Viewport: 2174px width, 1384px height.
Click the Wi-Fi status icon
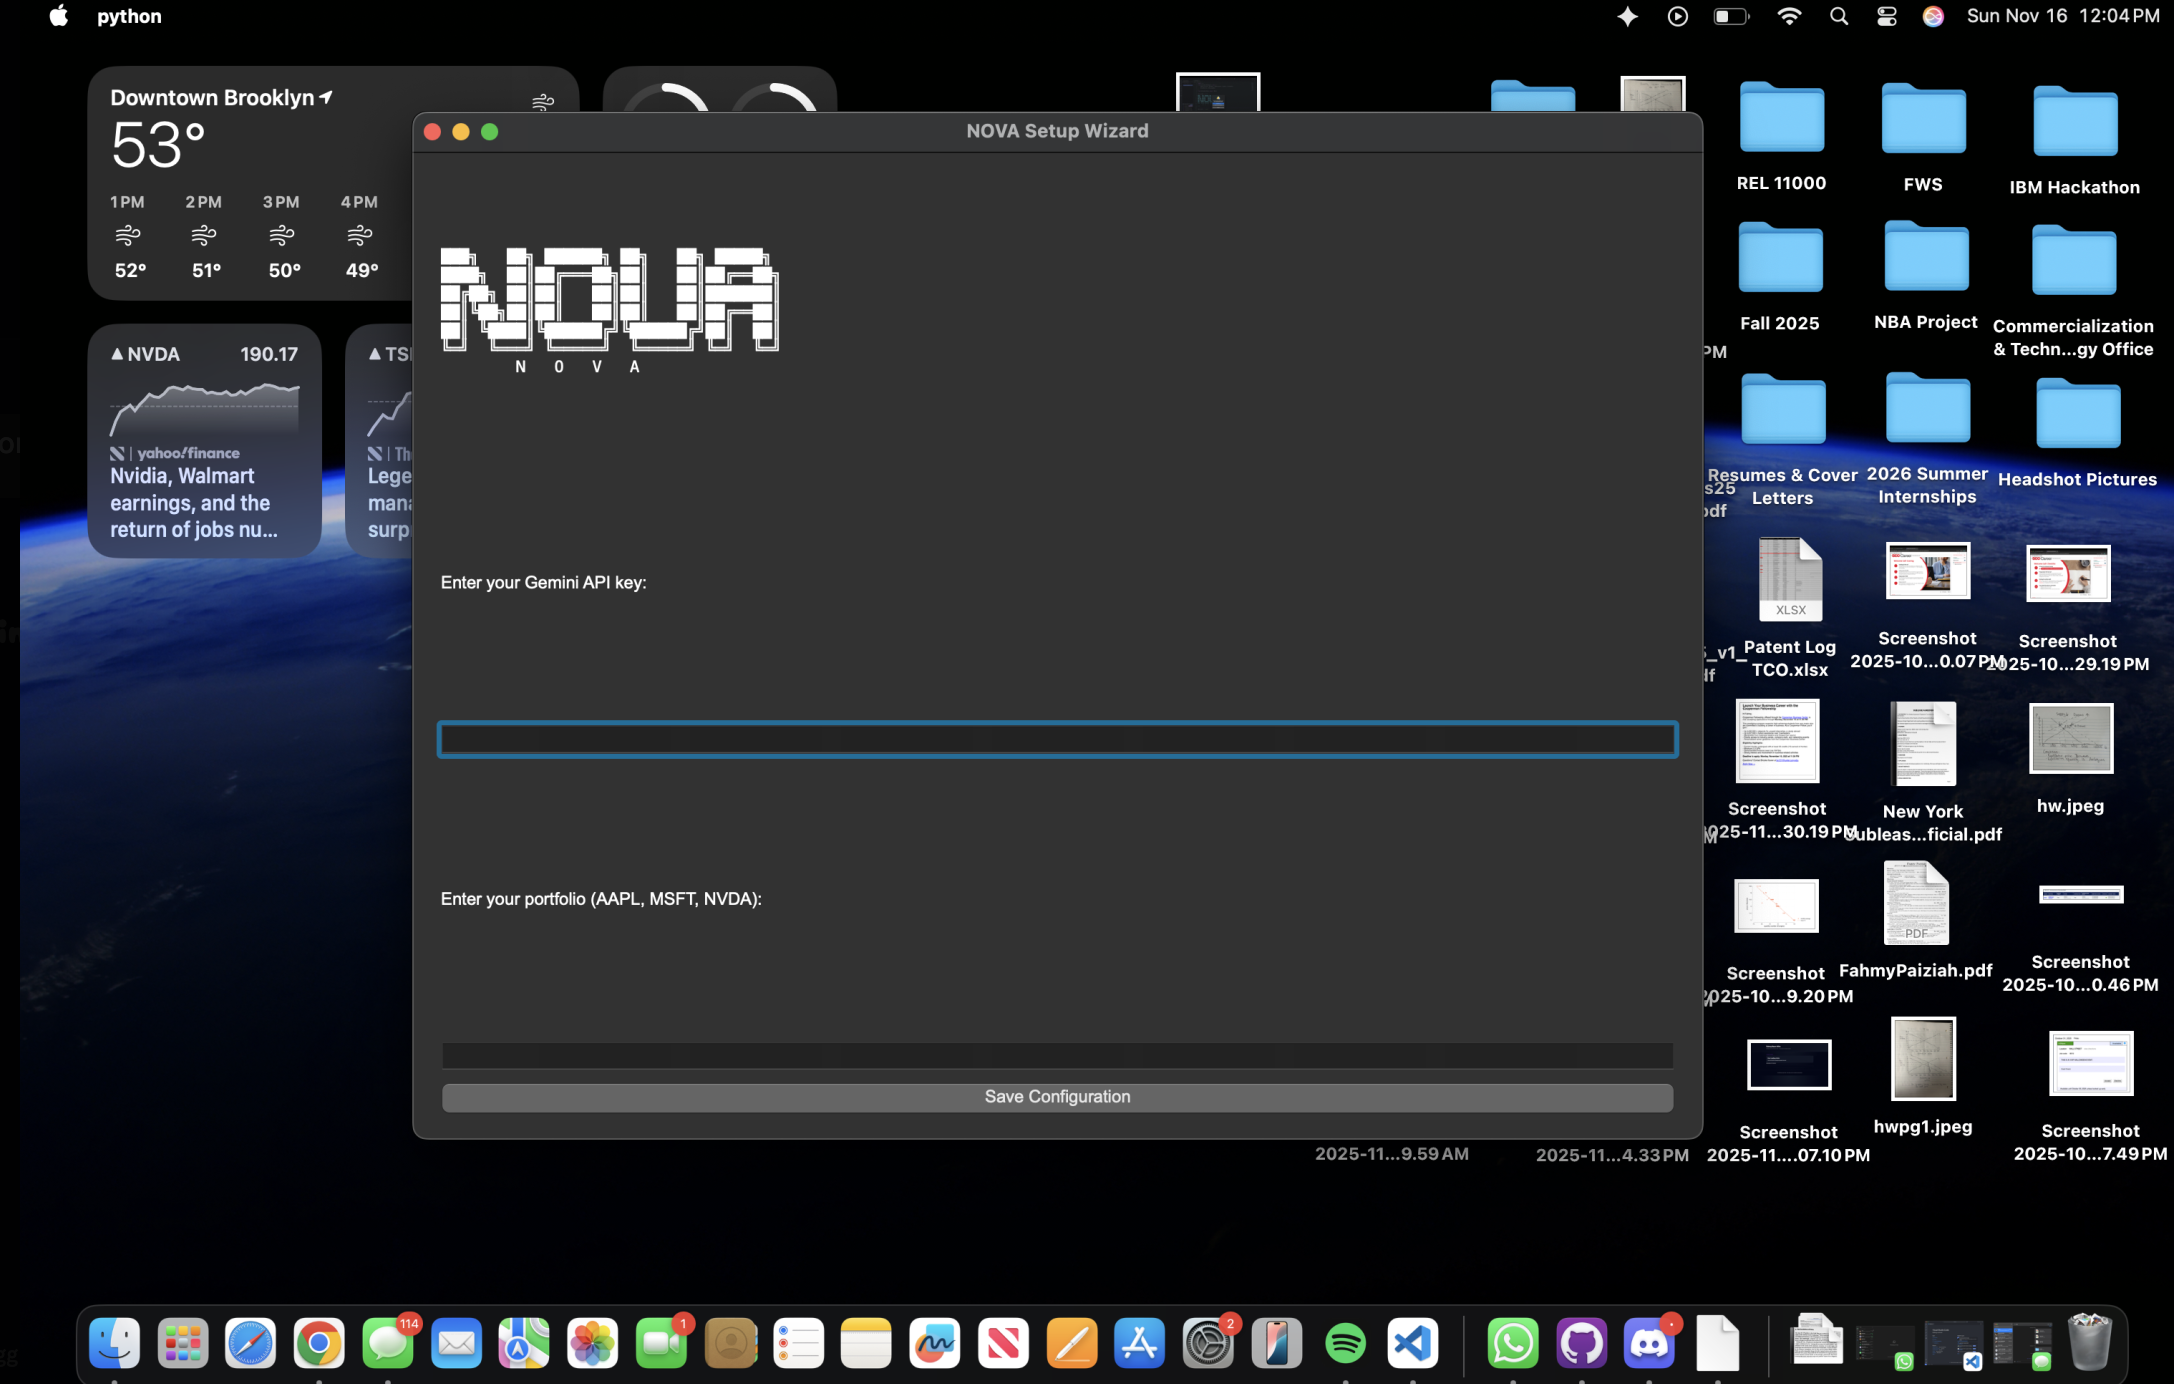[x=1789, y=16]
